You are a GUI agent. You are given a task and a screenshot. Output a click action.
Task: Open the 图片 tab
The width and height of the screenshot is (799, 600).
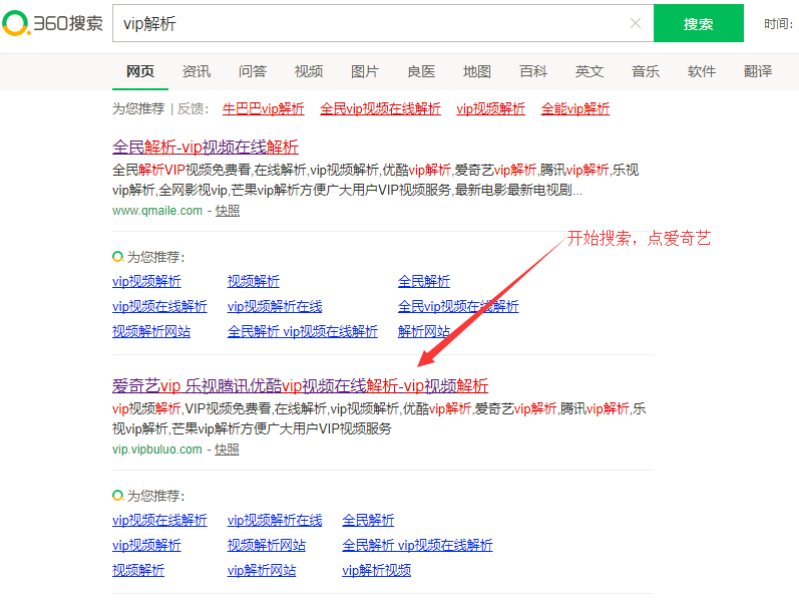[x=365, y=71]
